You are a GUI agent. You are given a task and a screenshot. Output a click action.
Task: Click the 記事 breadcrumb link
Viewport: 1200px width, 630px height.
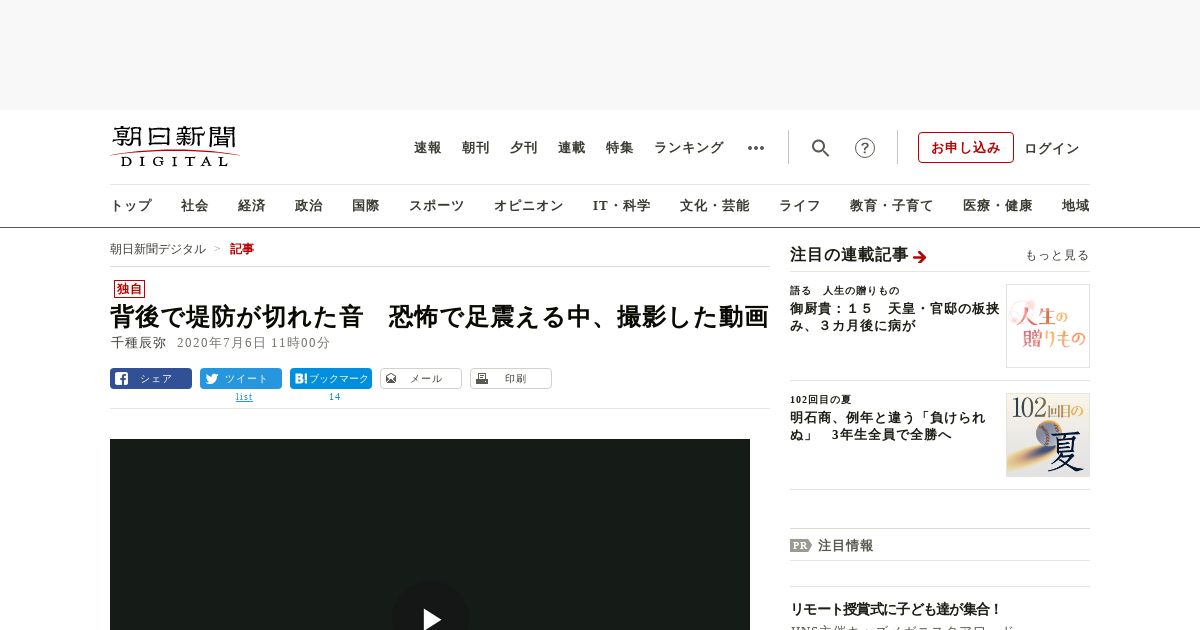tap(242, 249)
